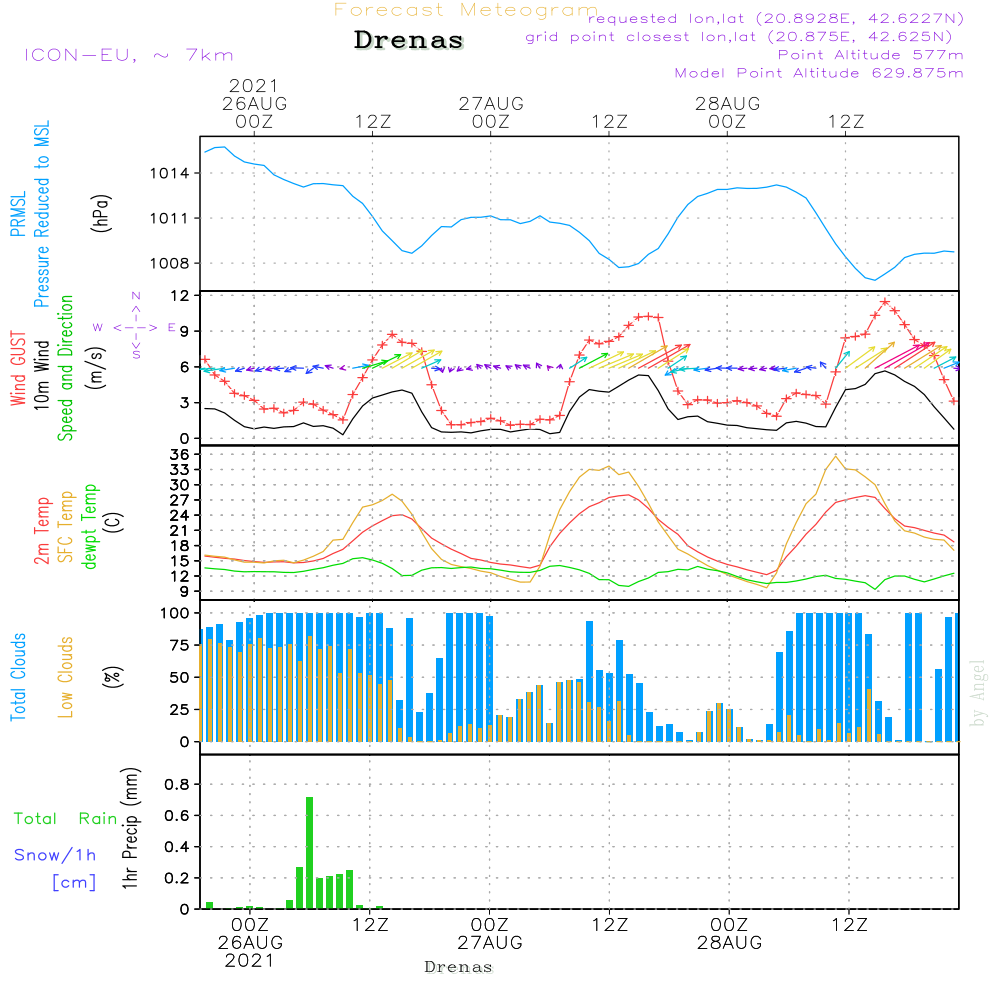Click the 'Drenas' chart title
Screen dimensions: 1000x1000
click(408, 40)
